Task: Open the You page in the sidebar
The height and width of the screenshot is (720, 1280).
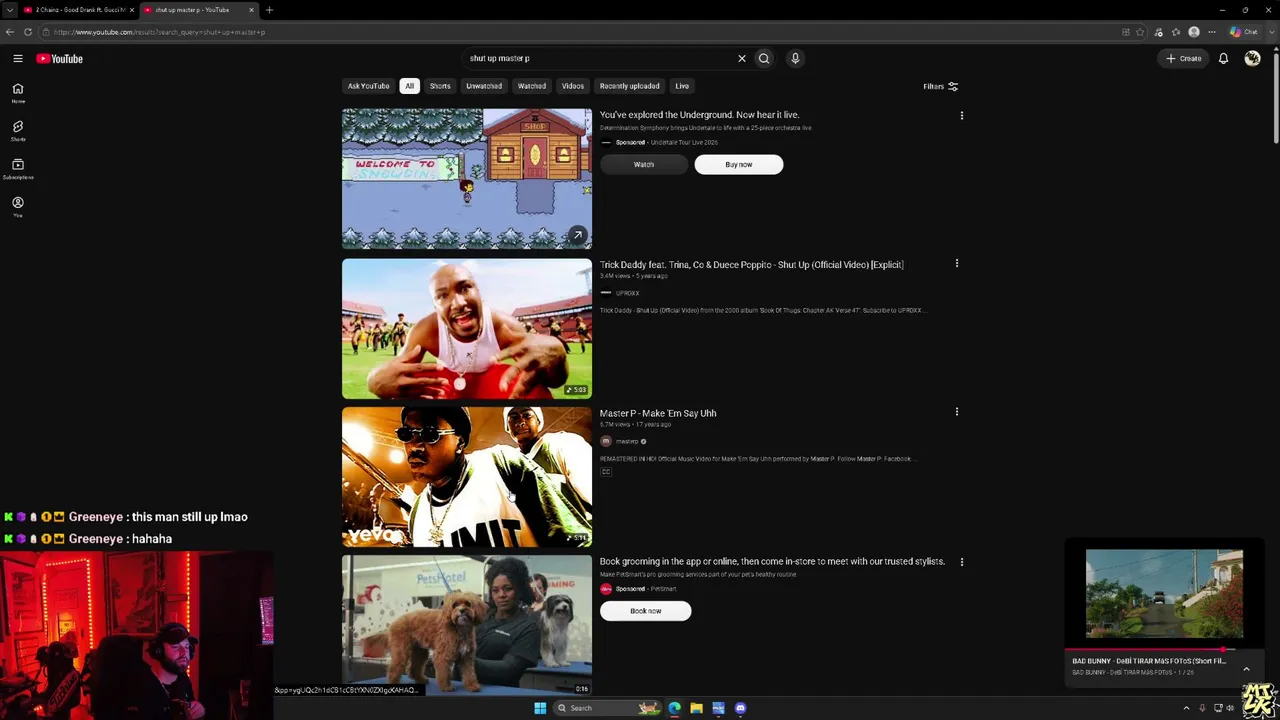Action: point(18,207)
